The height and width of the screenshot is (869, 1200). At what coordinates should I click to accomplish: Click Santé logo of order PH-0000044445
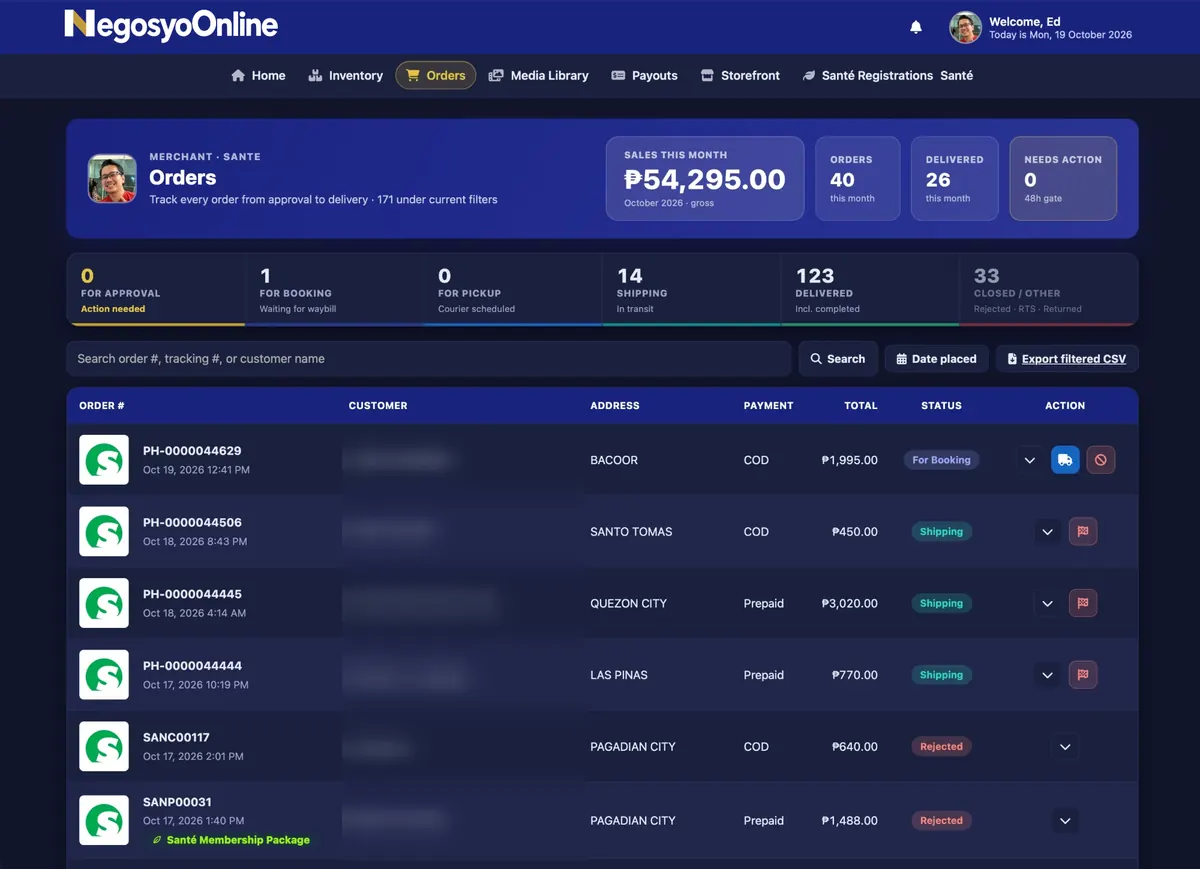tap(104, 603)
